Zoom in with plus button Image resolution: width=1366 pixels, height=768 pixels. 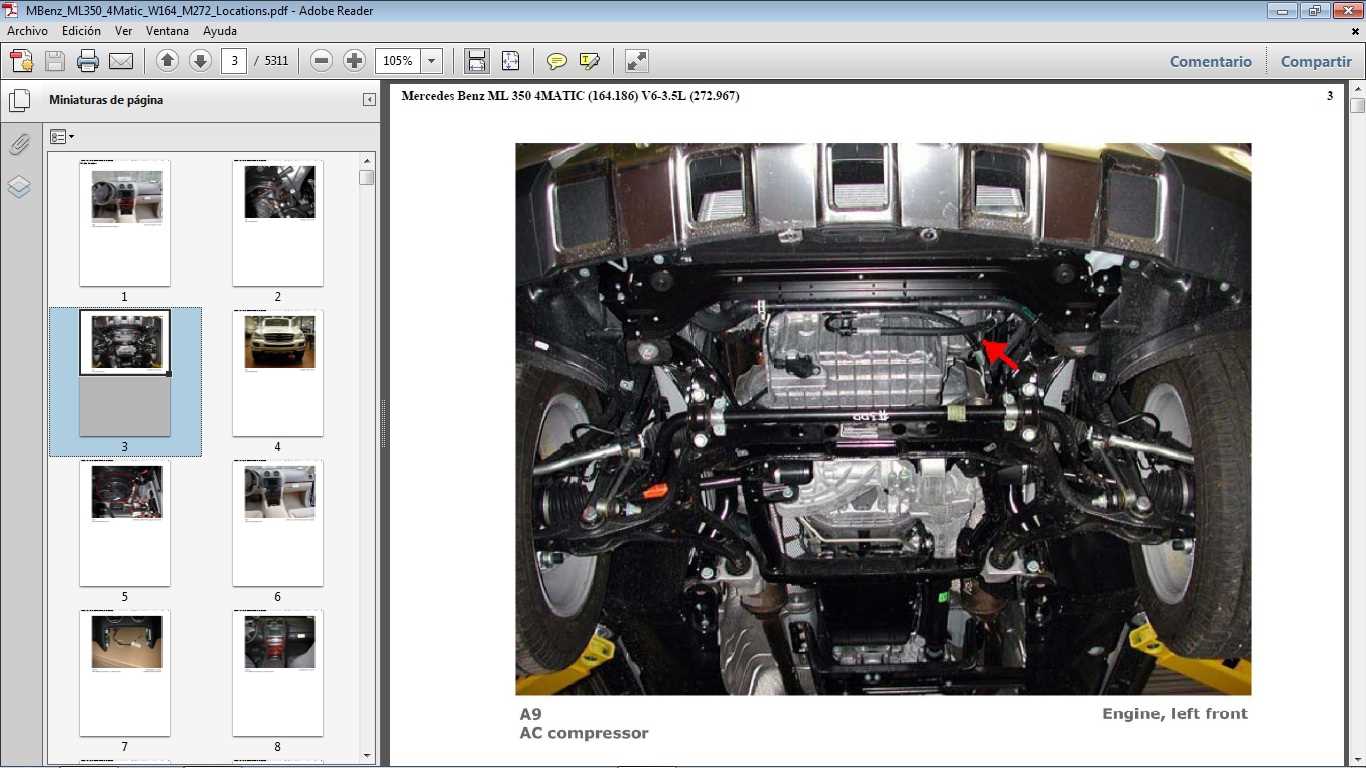pyautogui.click(x=354, y=61)
